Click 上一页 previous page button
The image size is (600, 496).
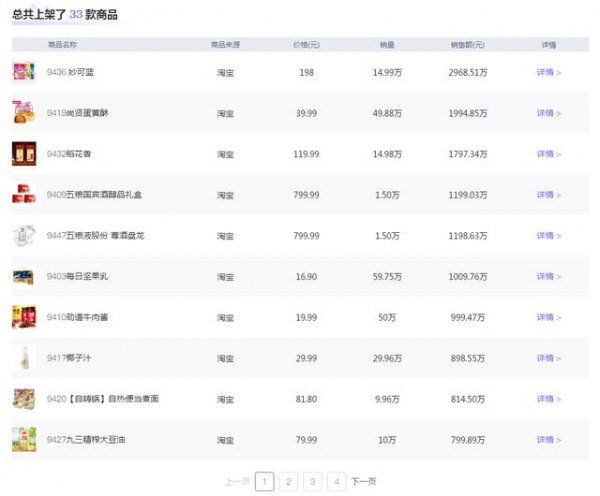pos(237,481)
